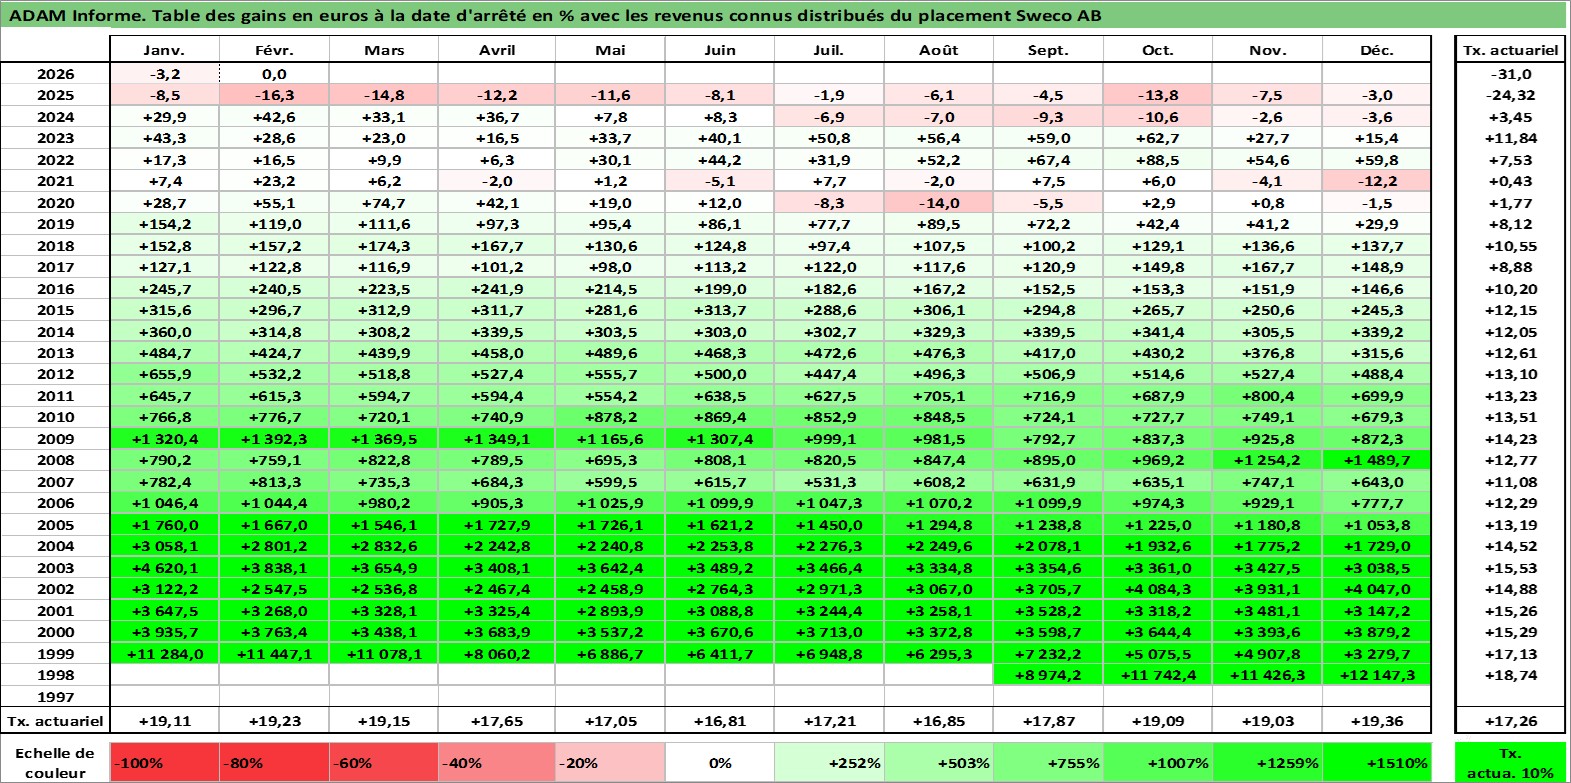Click the -20% light pink scale swatch
Image resolution: width=1571 pixels, height=783 pixels.
pos(610,762)
